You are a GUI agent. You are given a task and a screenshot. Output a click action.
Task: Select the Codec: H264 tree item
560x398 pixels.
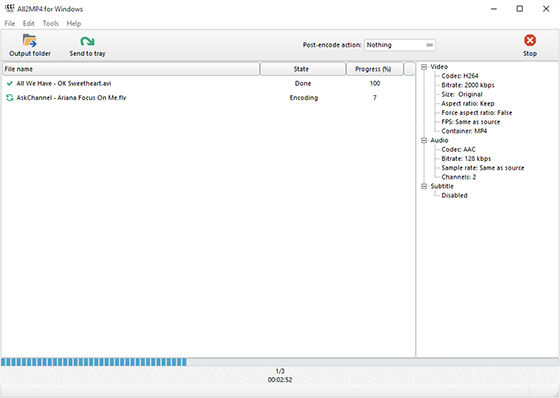point(460,76)
